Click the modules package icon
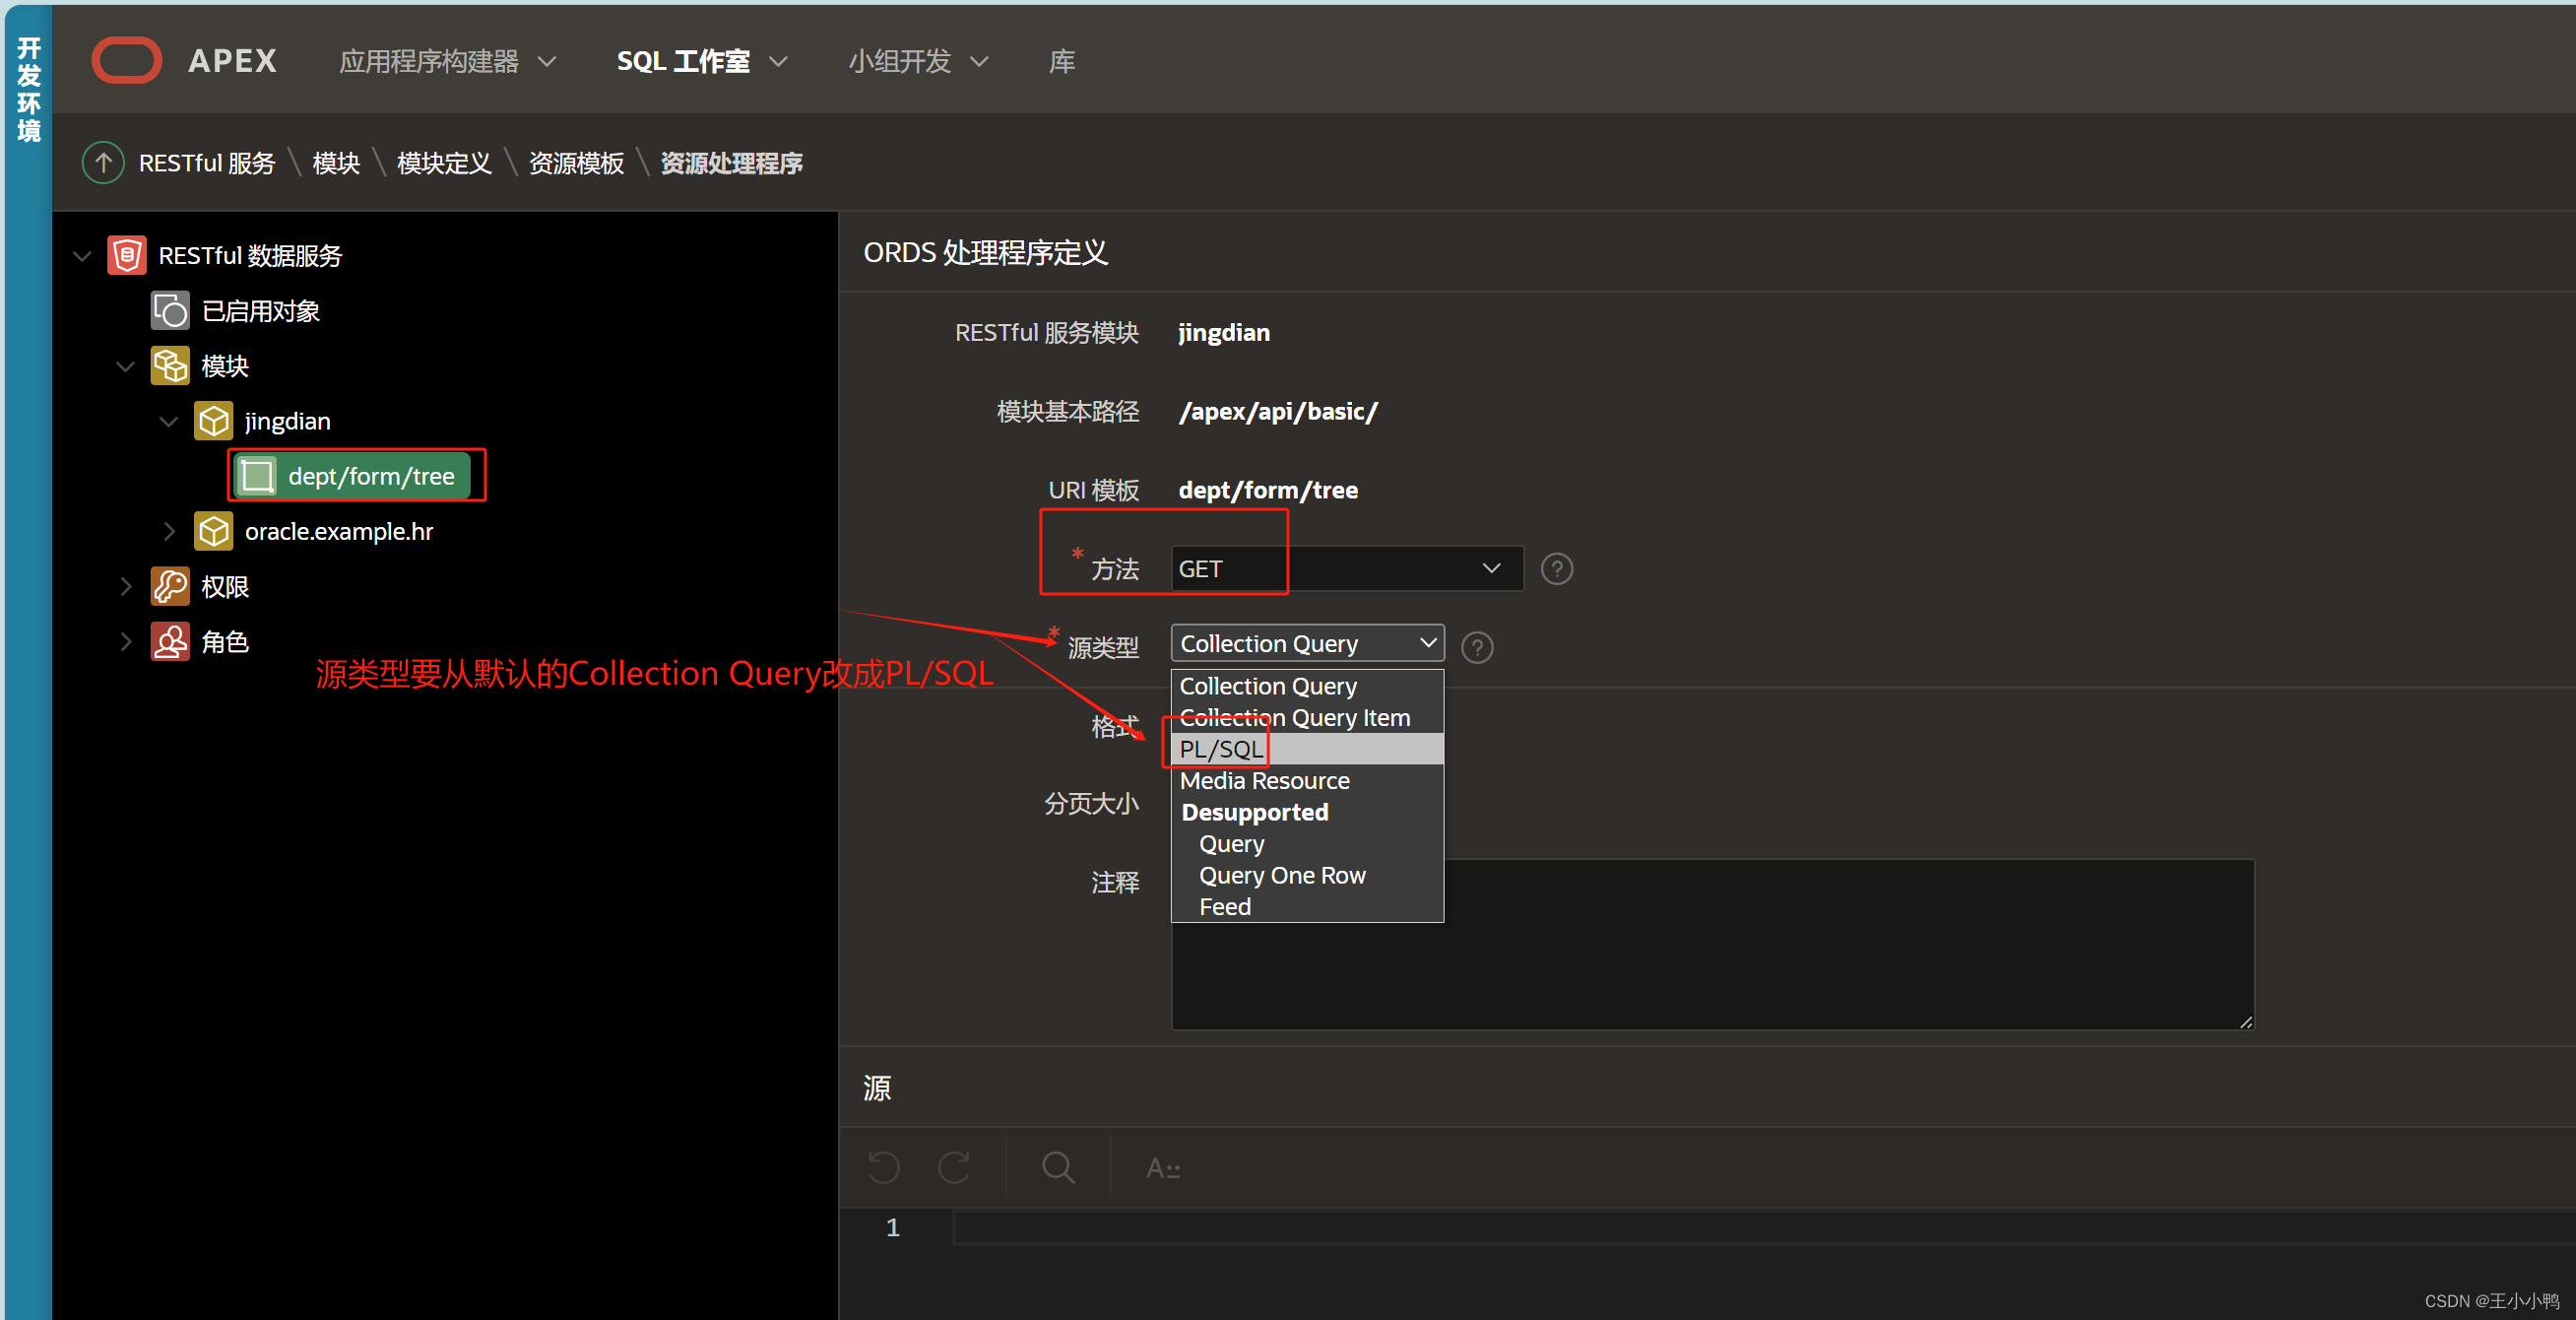 coord(170,366)
